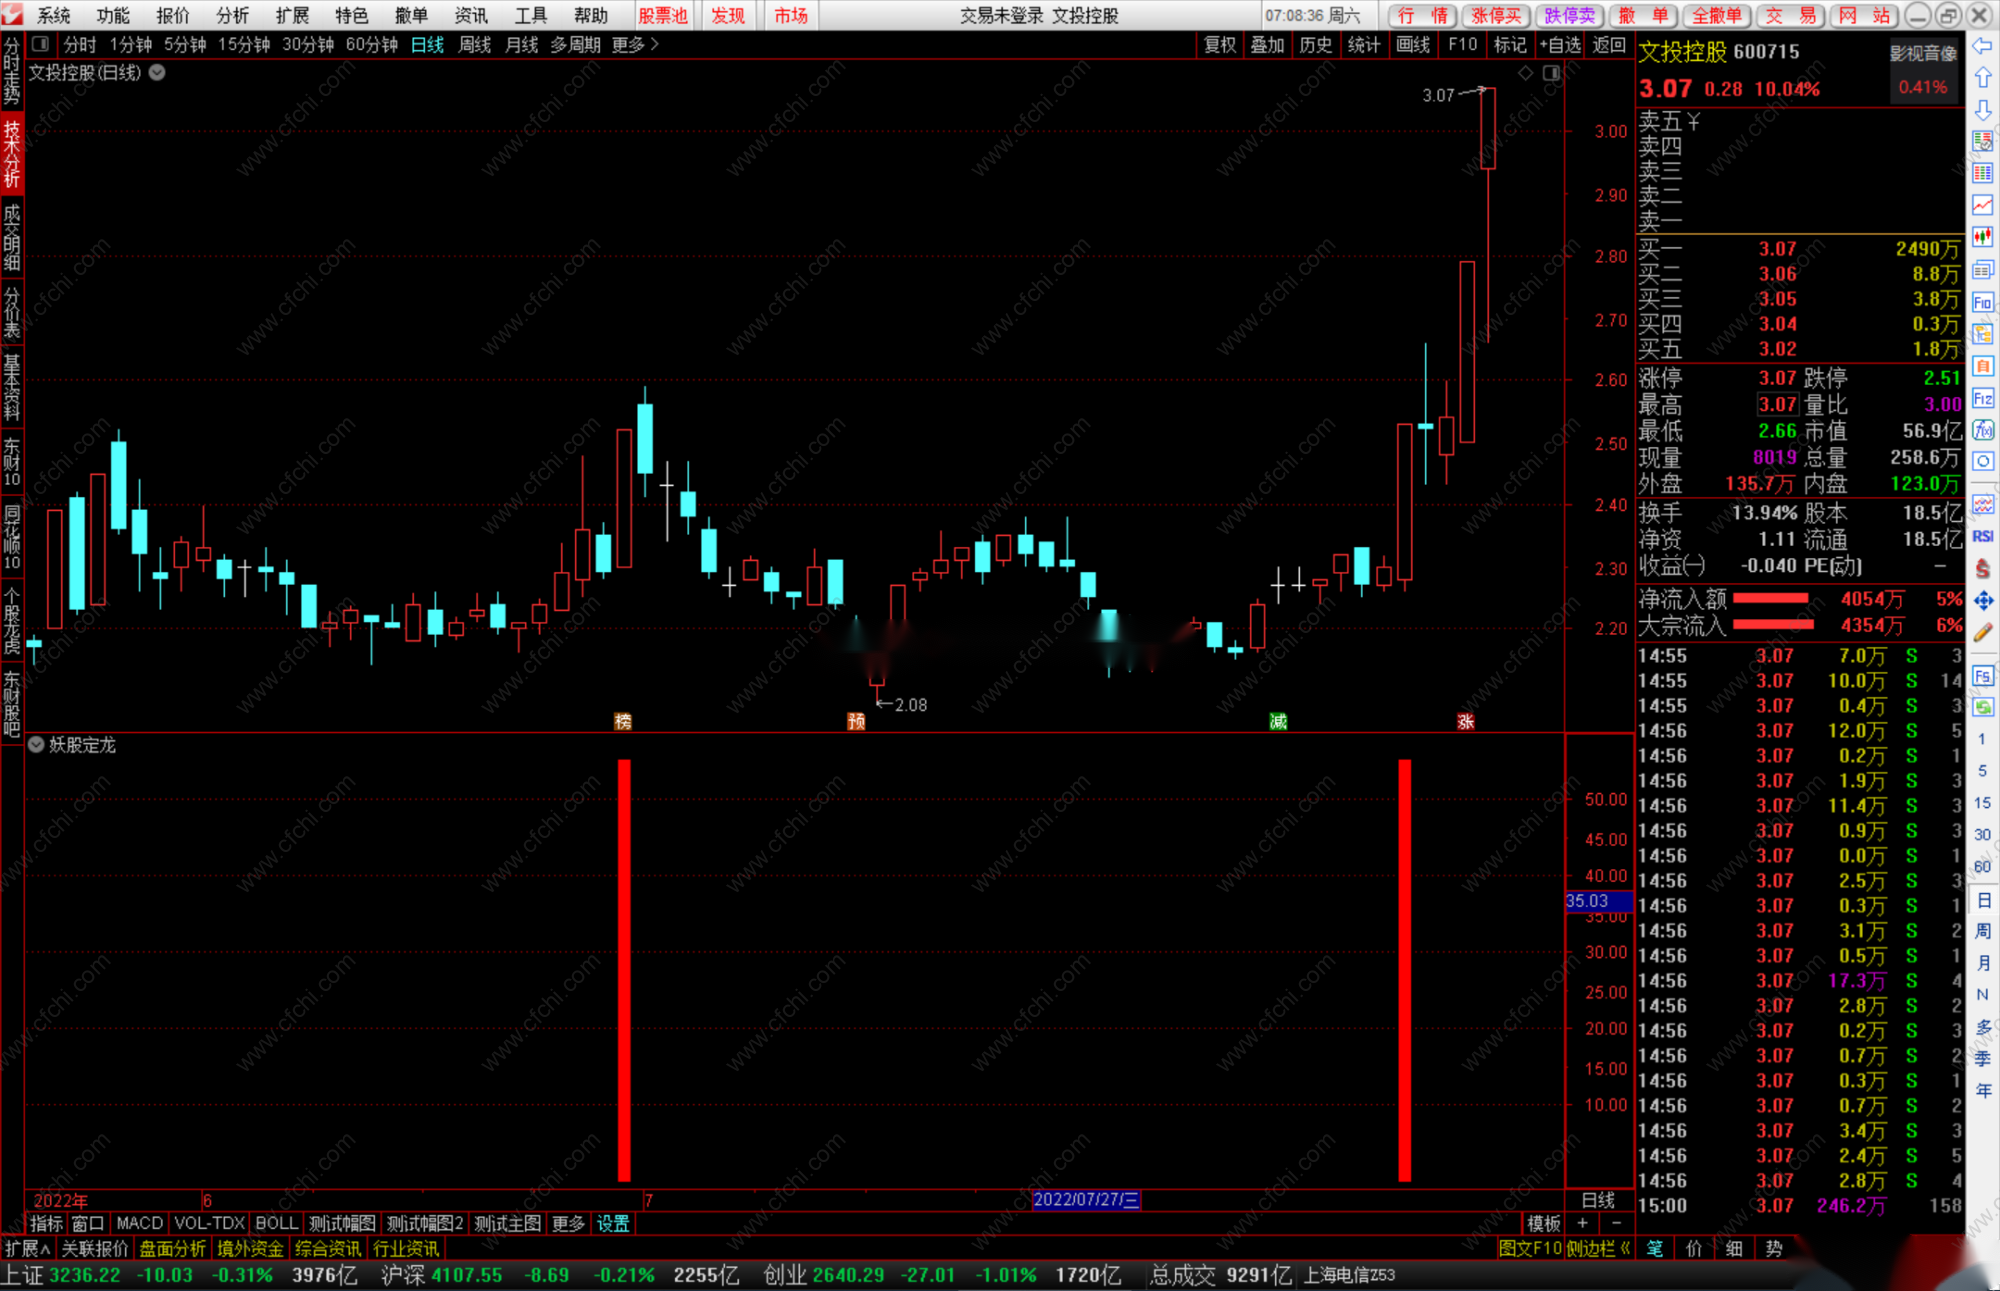Open the 妖股定龙 indicator dropdown
The height and width of the screenshot is (1291, 2000).
(x=36, y=745)
